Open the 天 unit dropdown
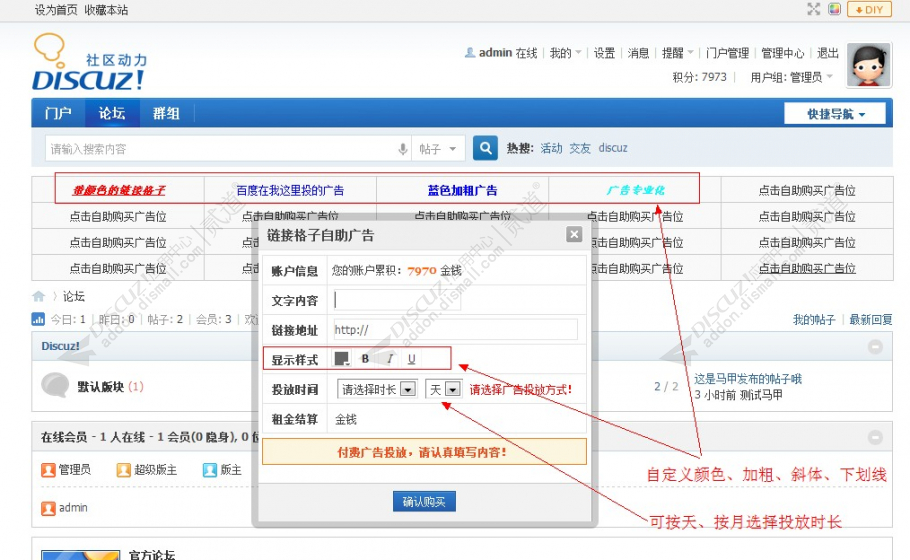The width and height of the screenshot is (910, 560). 443,389
